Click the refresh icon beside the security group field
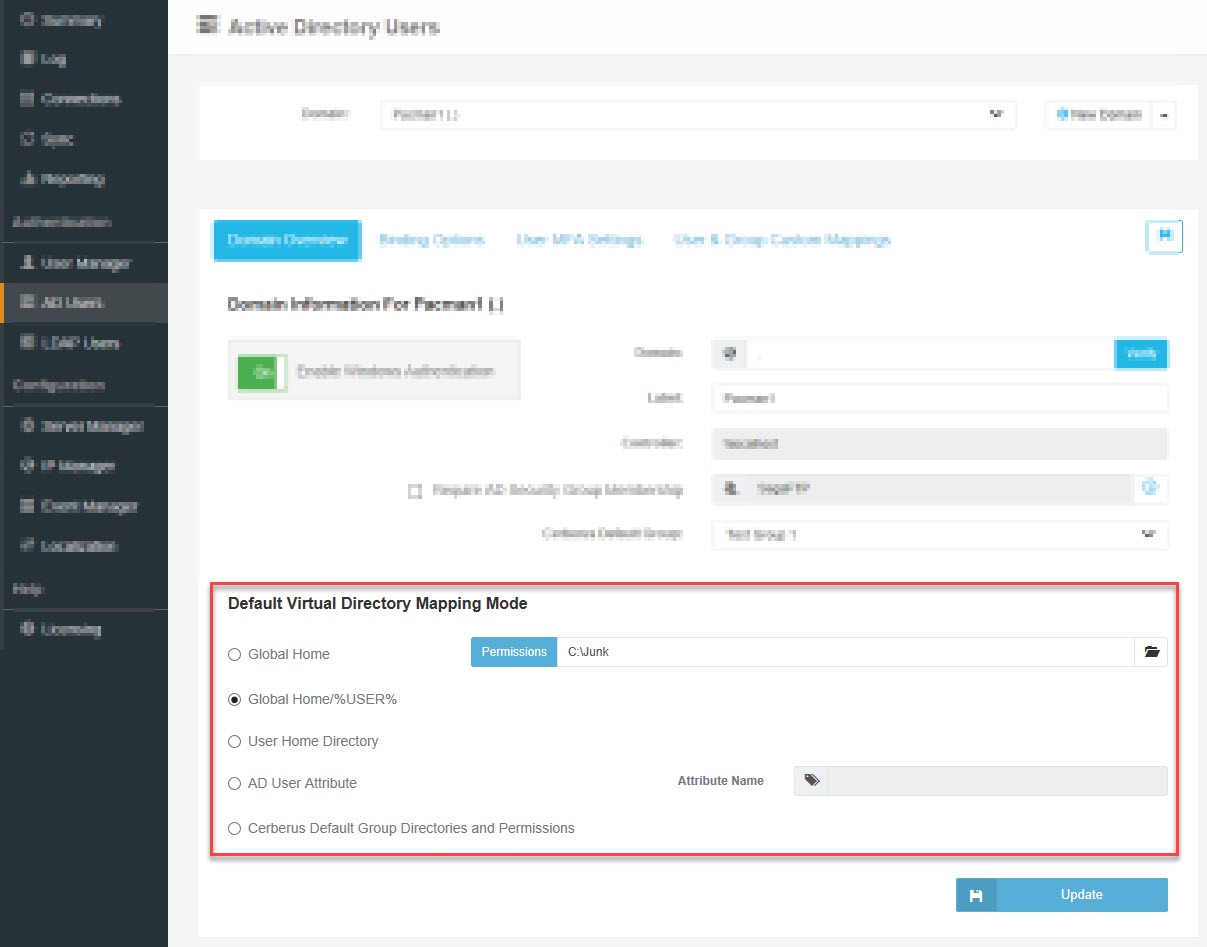The height and width of the screenshot is (947, 1207). (1150, 488)
